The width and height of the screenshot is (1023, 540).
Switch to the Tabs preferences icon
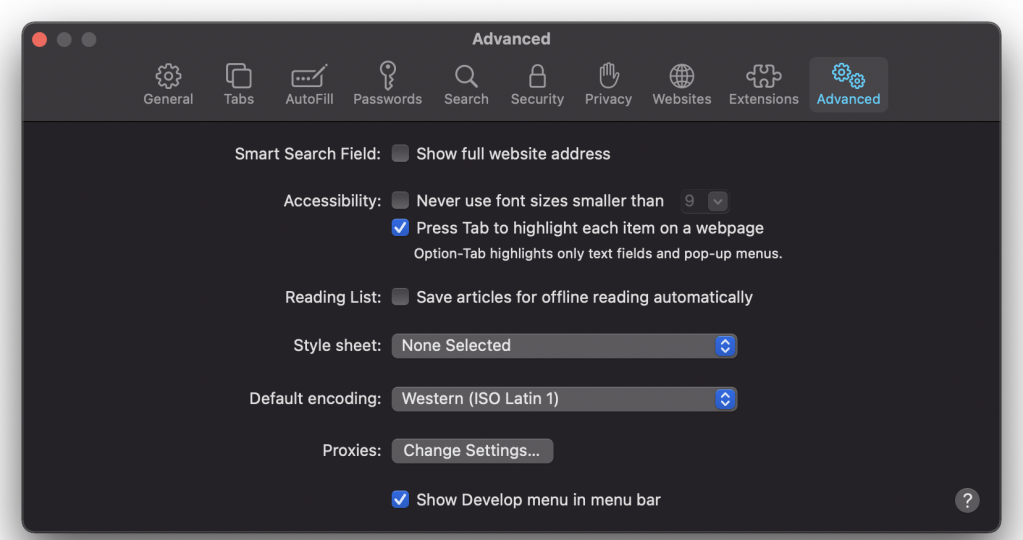[x=239, y=76]
